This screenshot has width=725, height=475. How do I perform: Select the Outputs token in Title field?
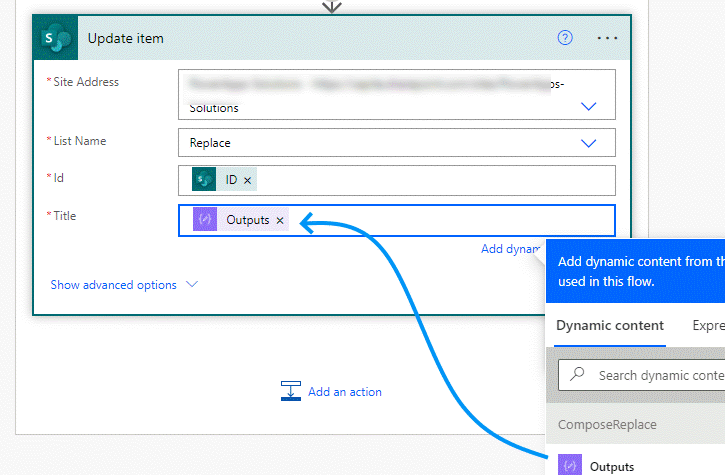[x=241, y=219]
